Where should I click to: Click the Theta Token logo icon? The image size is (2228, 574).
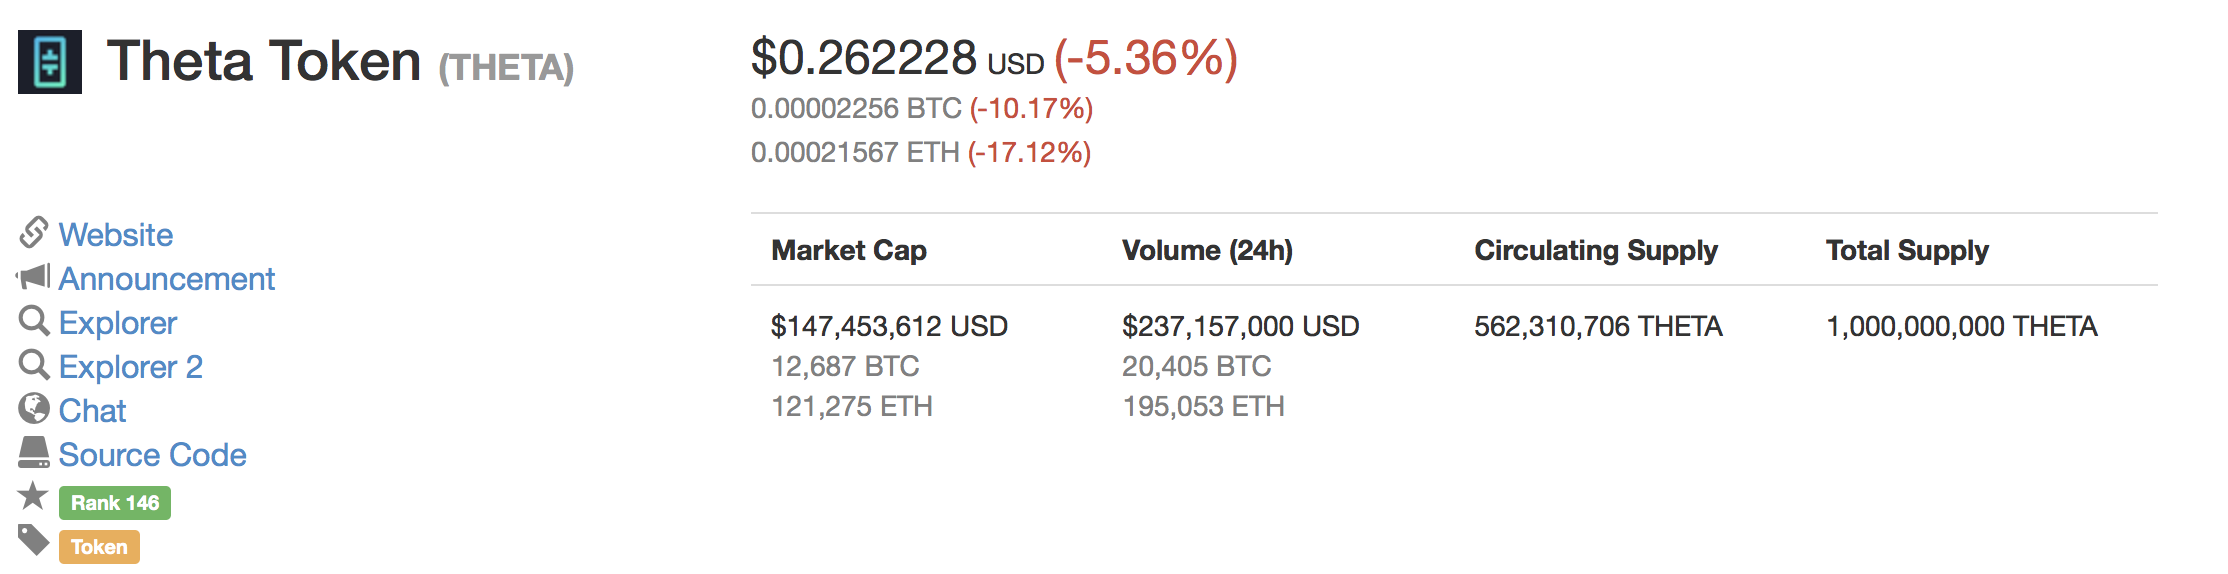tap(50, 62)
